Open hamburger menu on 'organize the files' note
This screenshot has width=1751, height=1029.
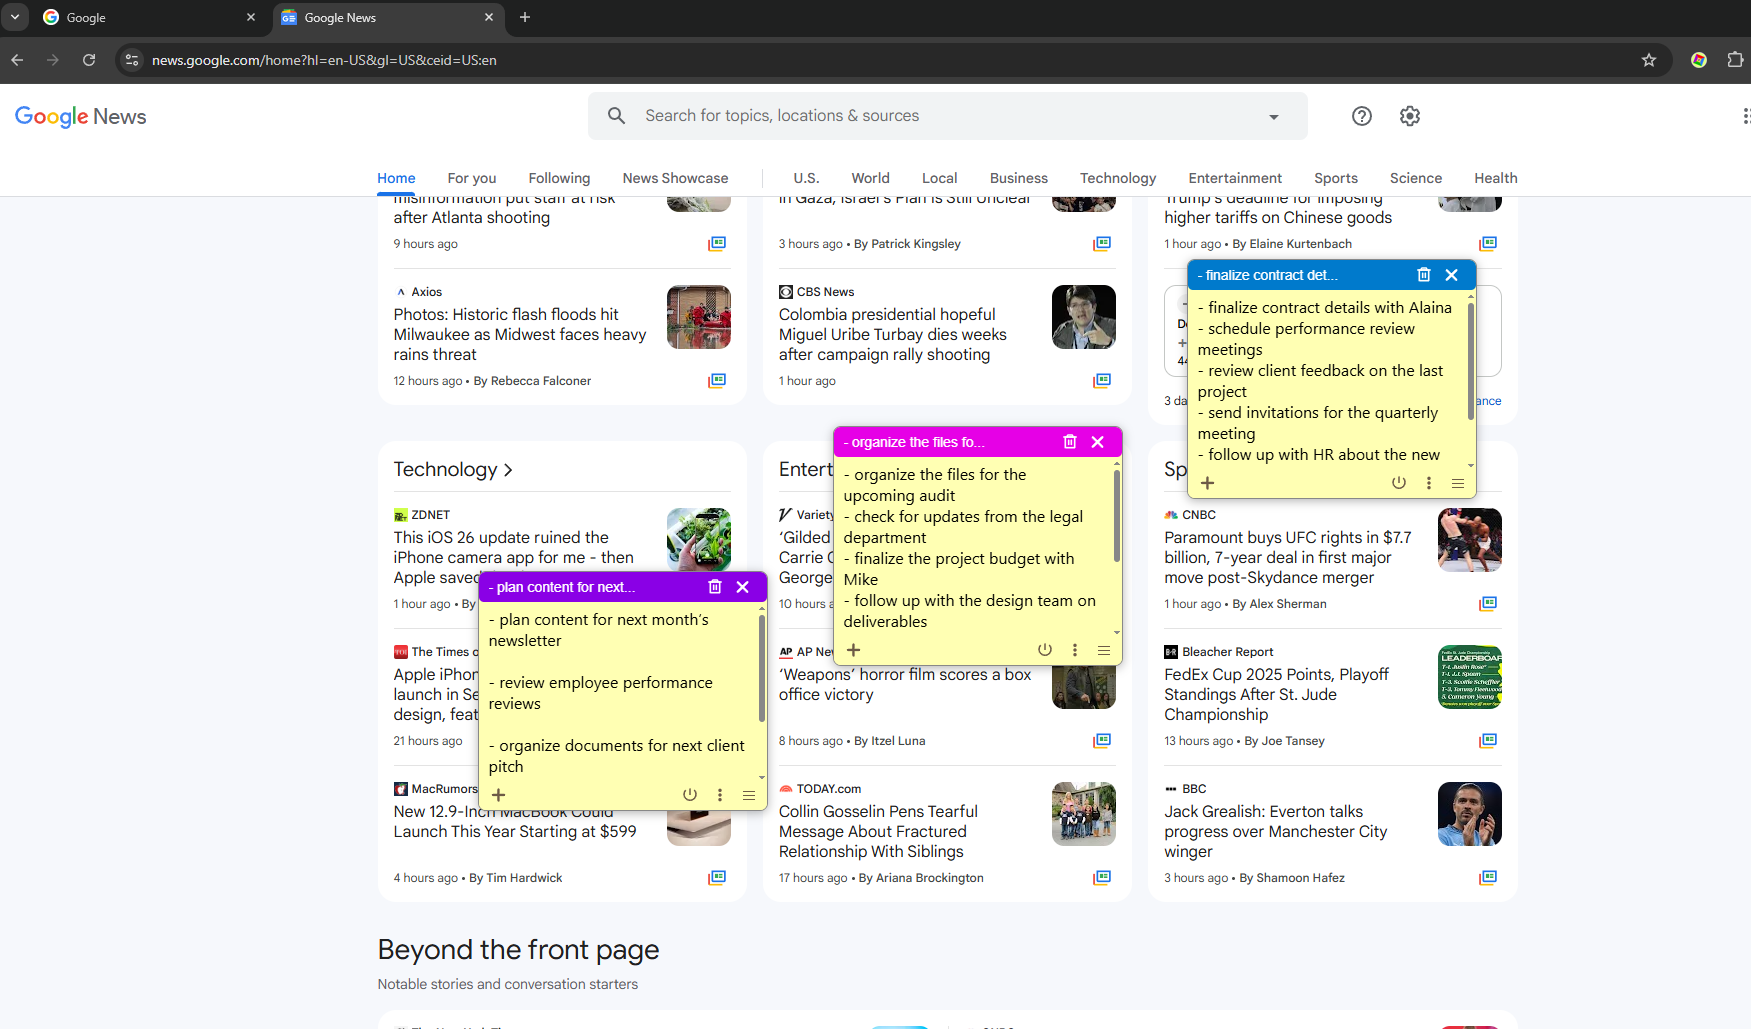1104,650
